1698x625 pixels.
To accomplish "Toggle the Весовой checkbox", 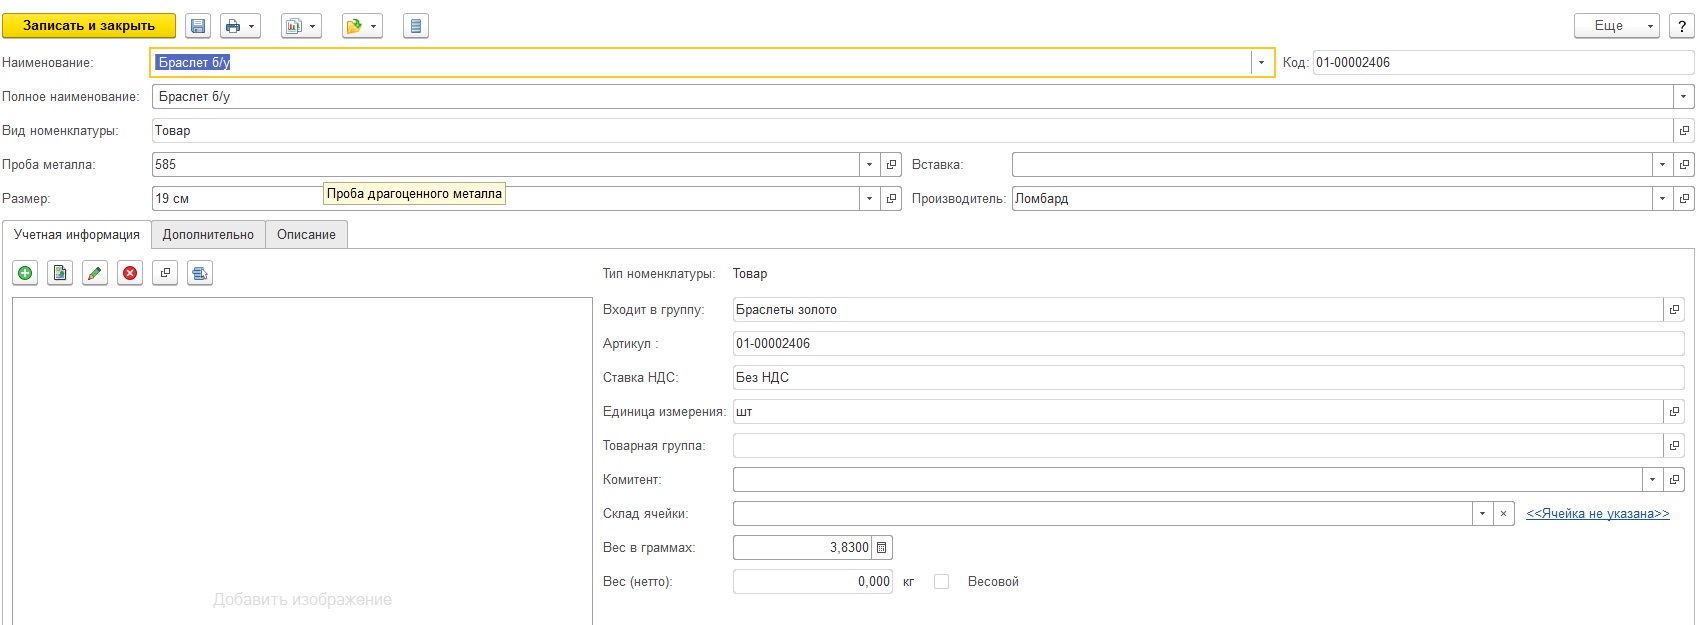I will click(x=941, y=582).
